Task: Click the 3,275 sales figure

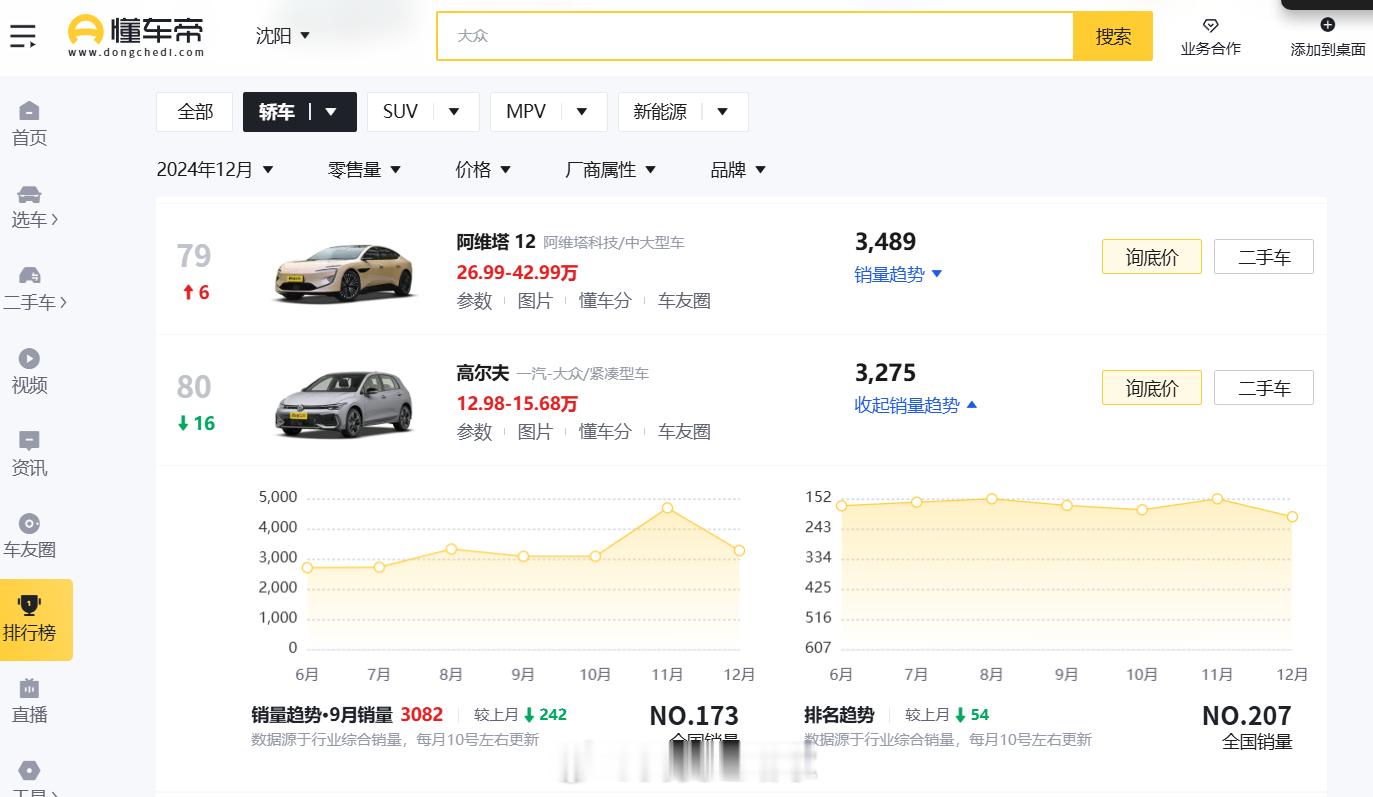Action: tap(885, 373)
